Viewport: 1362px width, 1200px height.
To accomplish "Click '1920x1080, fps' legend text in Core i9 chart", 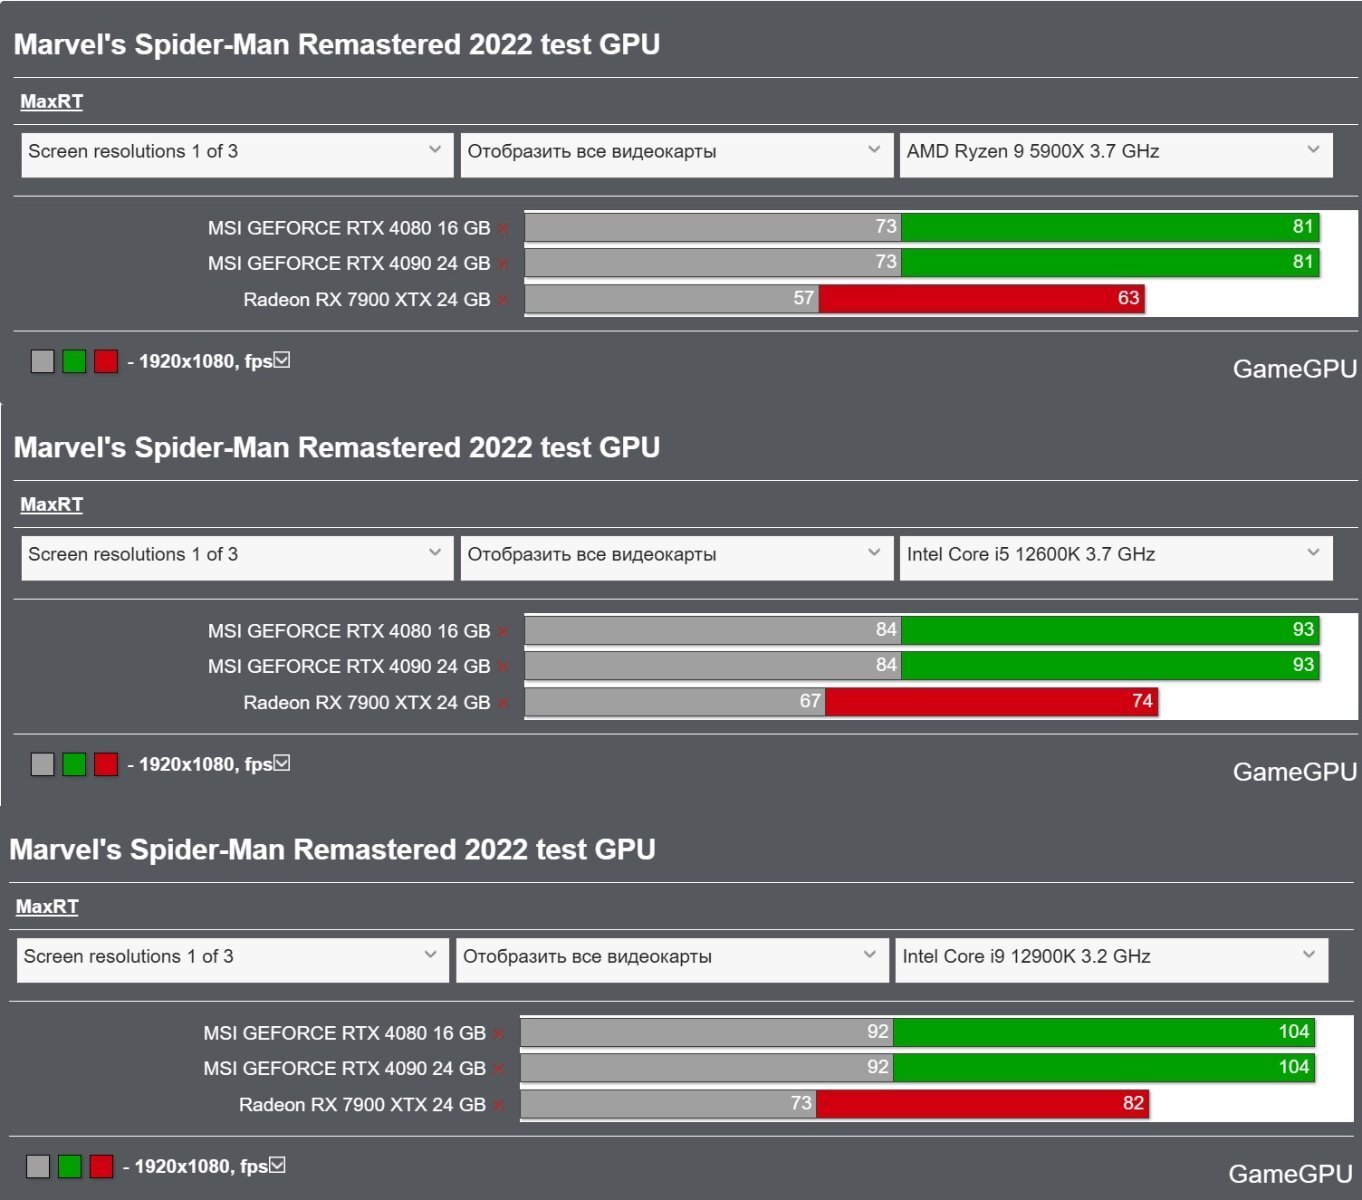I will (x=201, y=1166).
